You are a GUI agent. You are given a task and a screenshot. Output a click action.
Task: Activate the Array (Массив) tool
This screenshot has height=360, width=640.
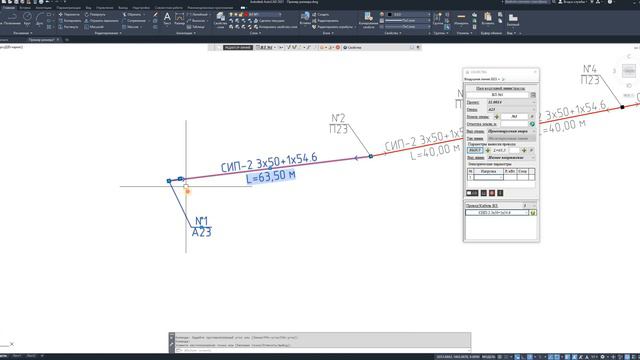(131, 27)
